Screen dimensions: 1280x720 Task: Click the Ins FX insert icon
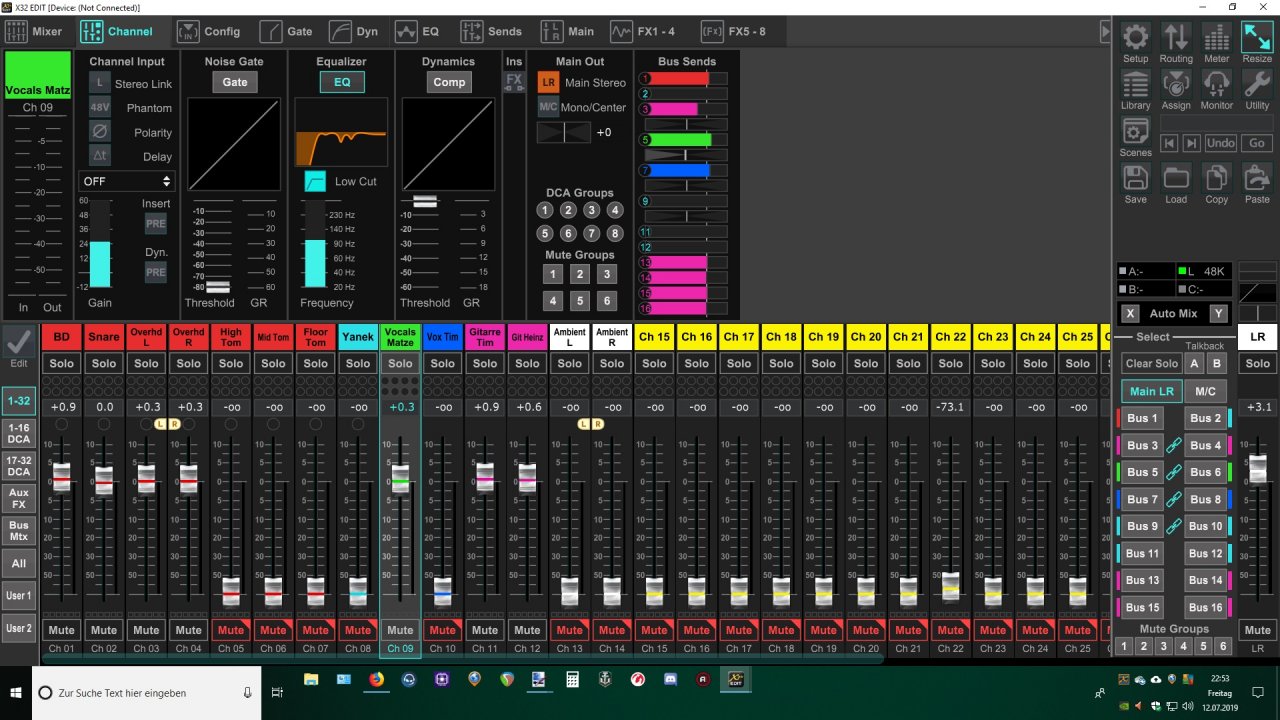[514, 80]
